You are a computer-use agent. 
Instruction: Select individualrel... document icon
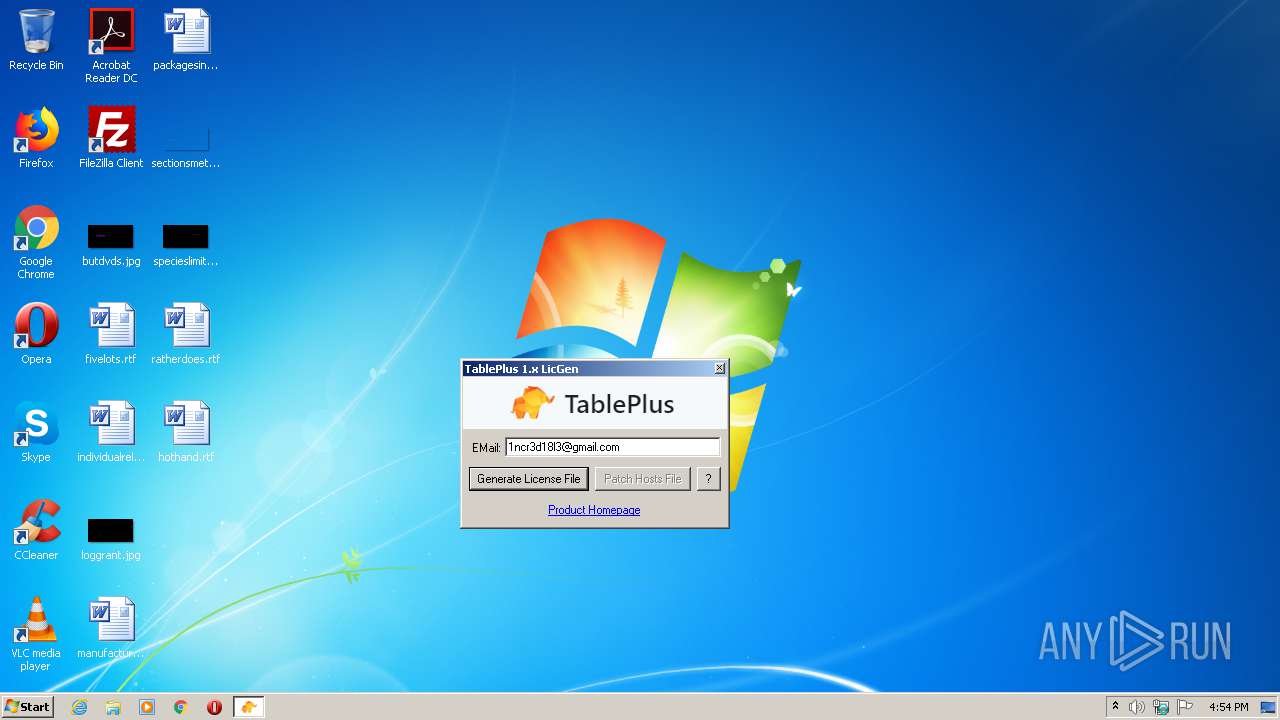(x=111, y=432)
